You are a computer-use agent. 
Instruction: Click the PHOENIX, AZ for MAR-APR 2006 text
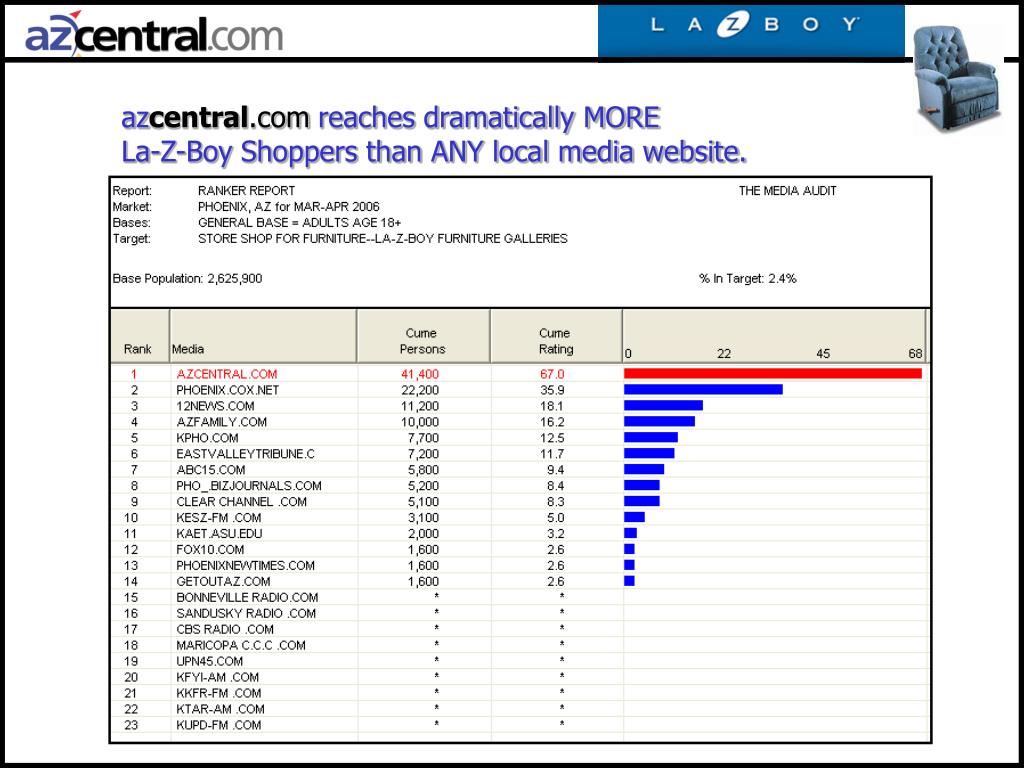[289, 206]
